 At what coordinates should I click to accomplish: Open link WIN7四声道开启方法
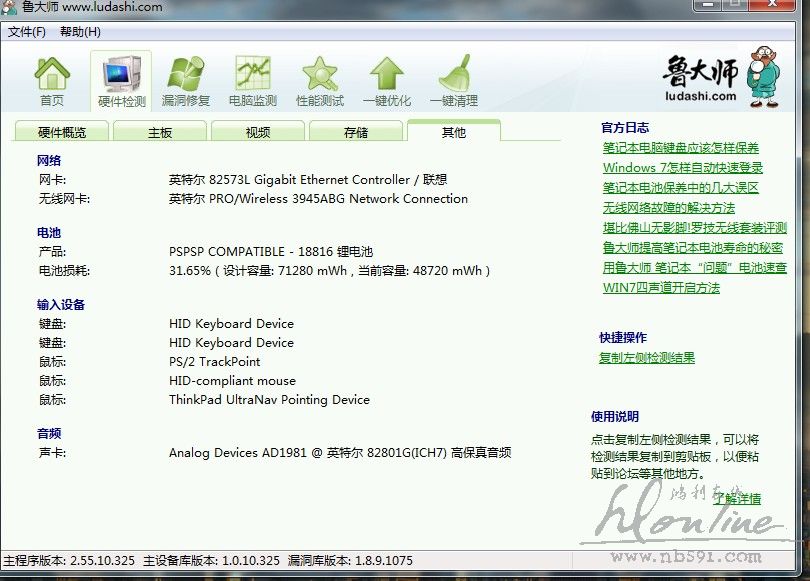661,288
